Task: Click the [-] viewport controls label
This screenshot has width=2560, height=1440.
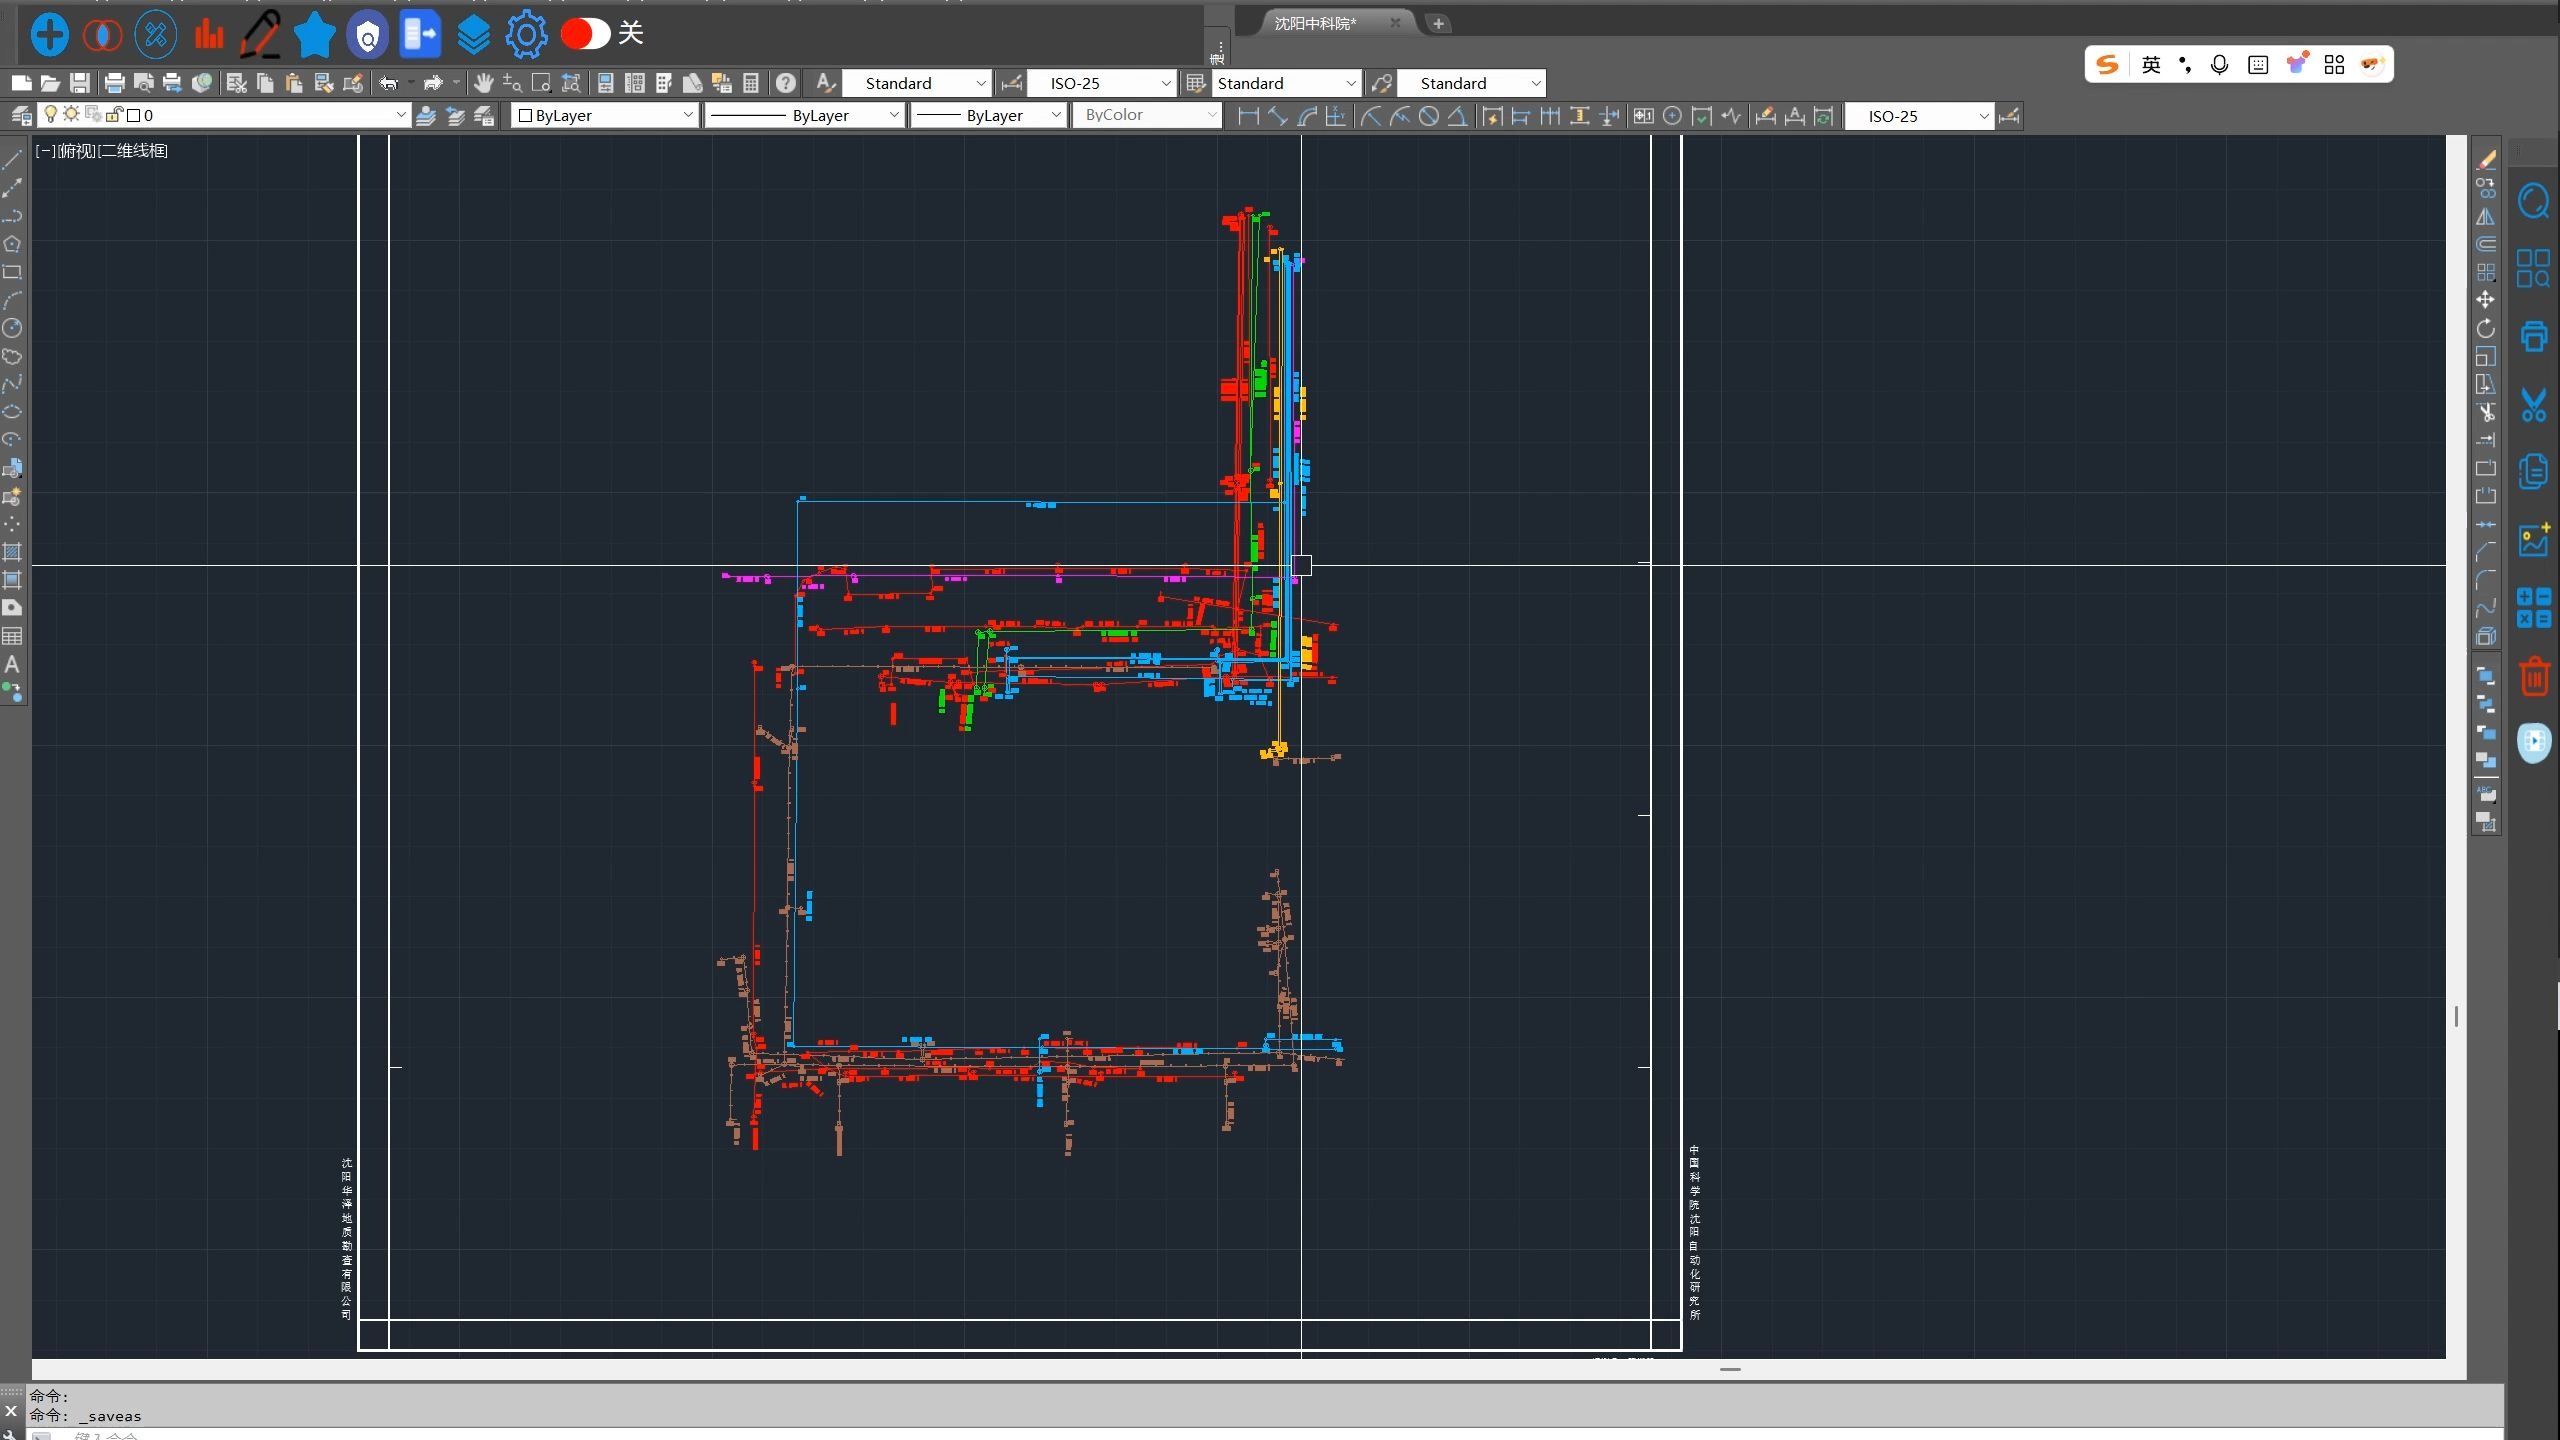Action: click(45, 151)
